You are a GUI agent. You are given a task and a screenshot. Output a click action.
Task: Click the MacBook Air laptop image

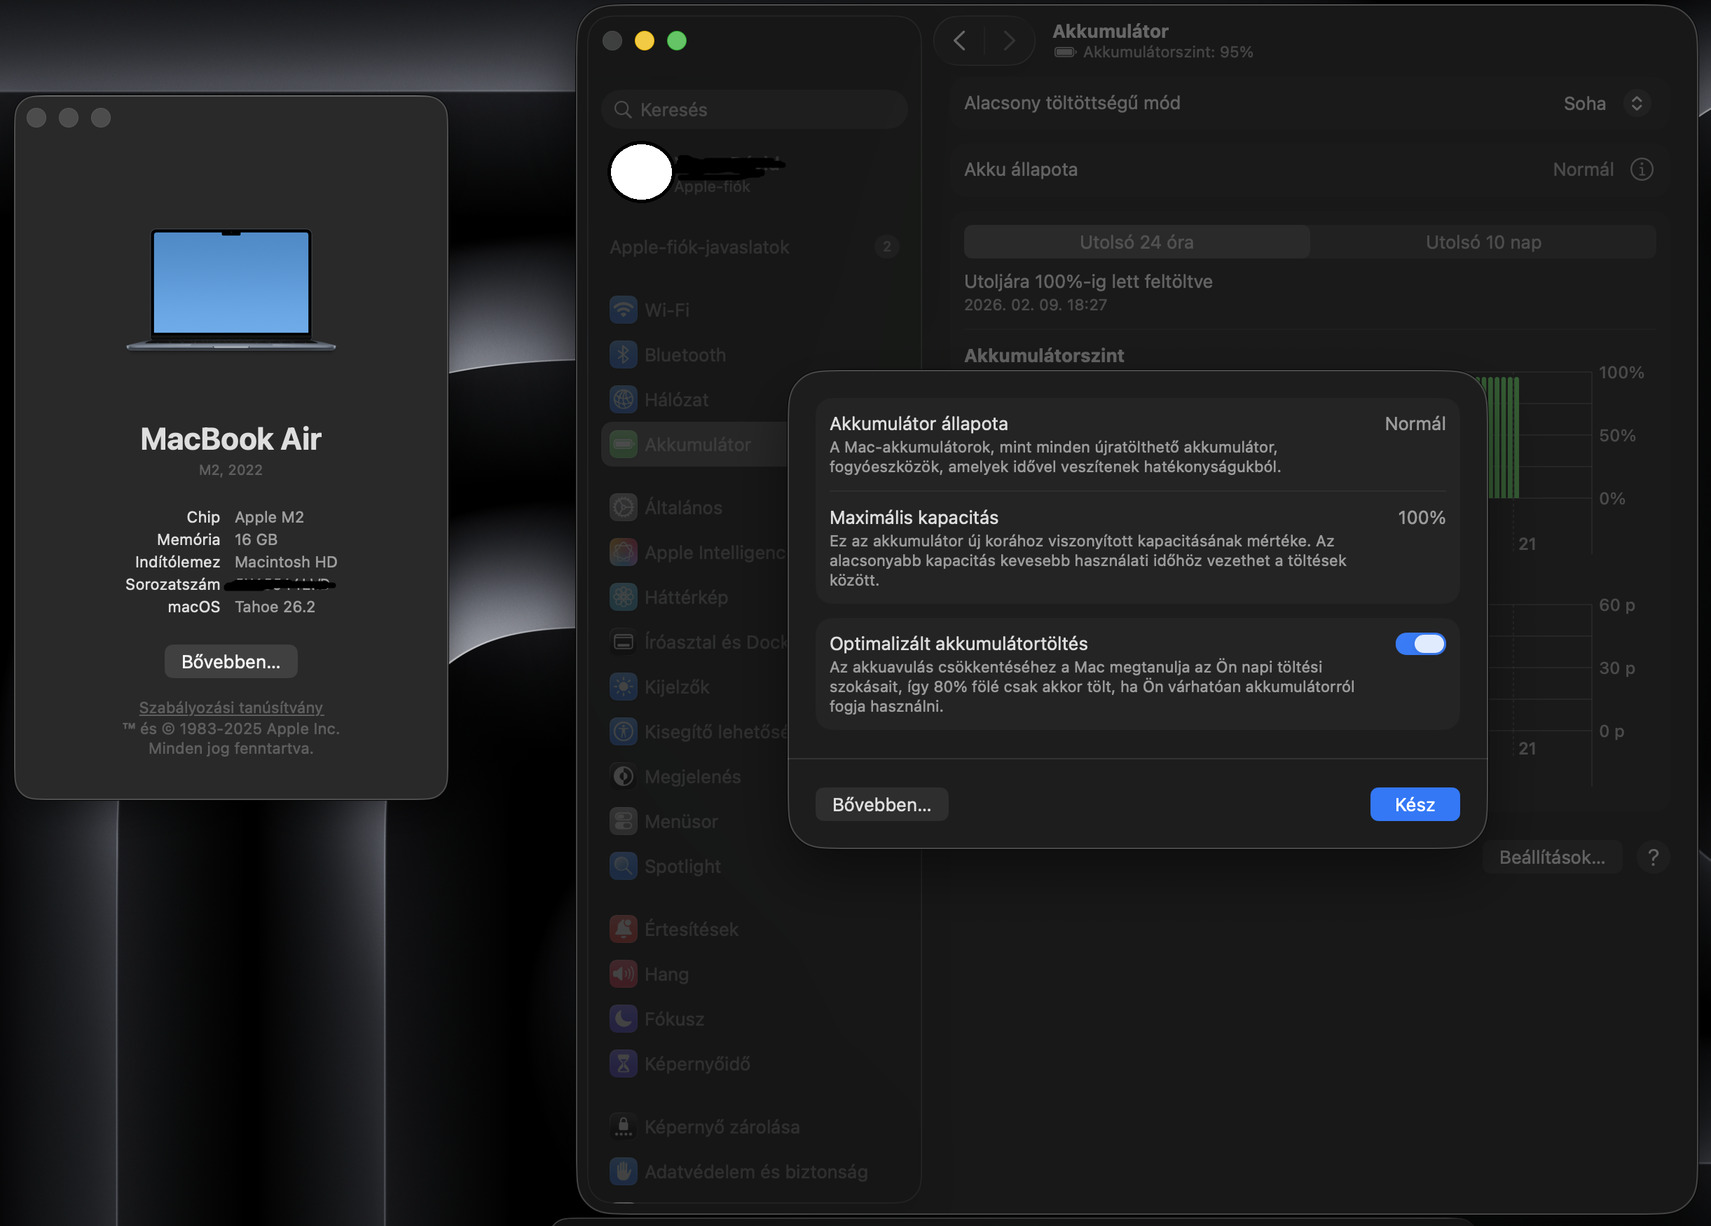coord(231,290)
